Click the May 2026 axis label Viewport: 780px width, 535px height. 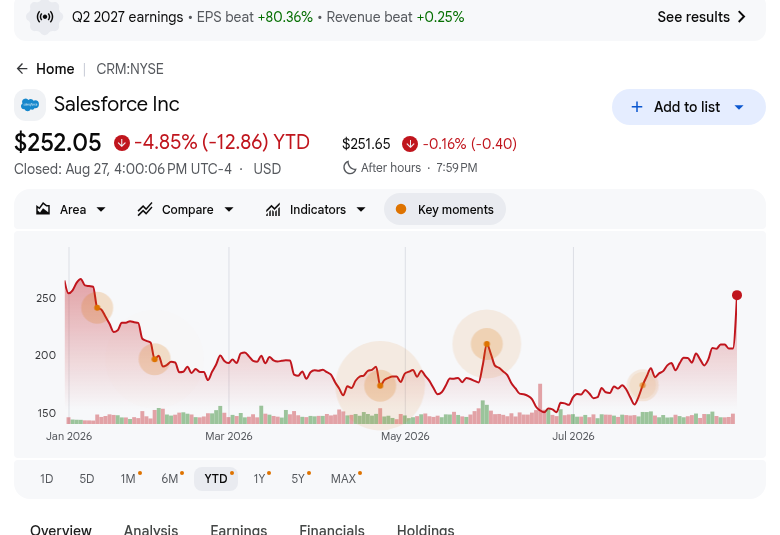click(405, 436)
